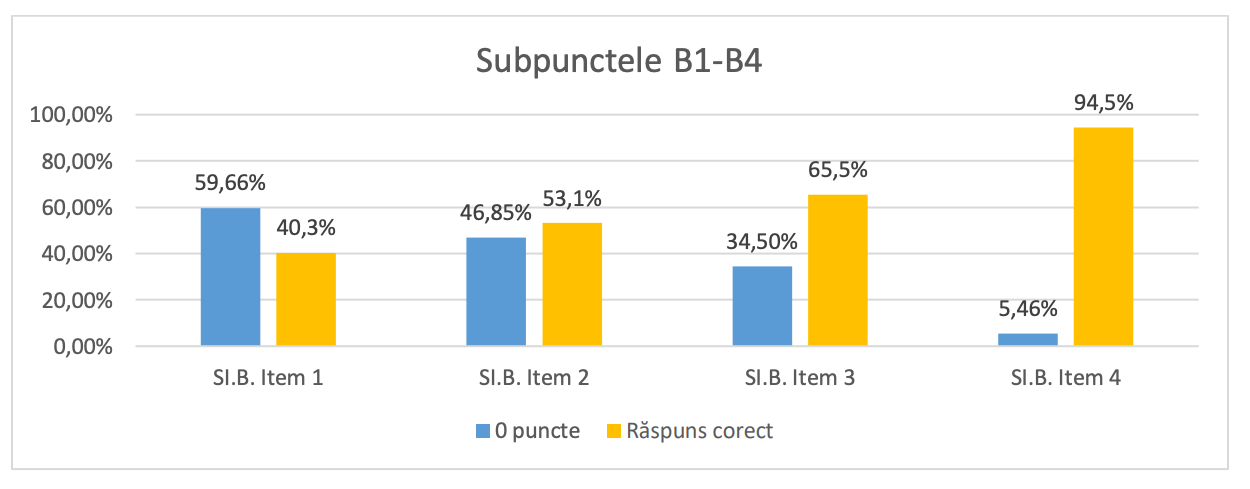Screen dimensions: 1250x489
Task: Select the tallest yellow bar for SI.B. Item 4
Action: (1104, 237)
